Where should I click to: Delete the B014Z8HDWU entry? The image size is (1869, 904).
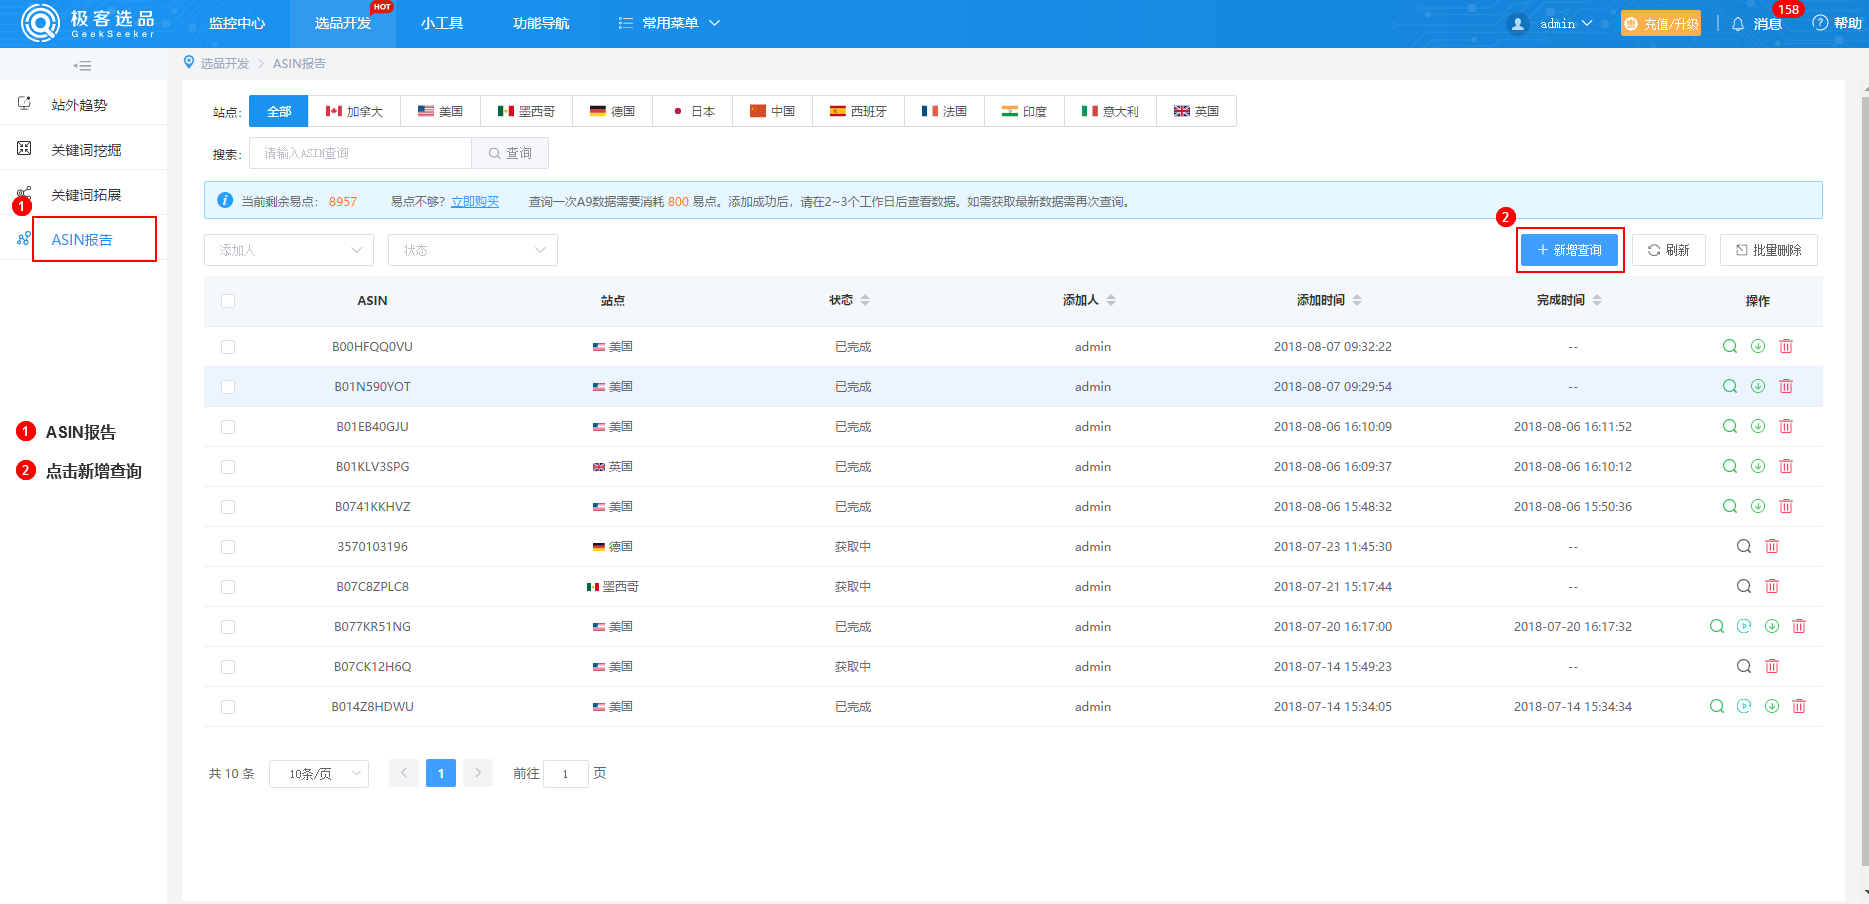point(1799,706)
